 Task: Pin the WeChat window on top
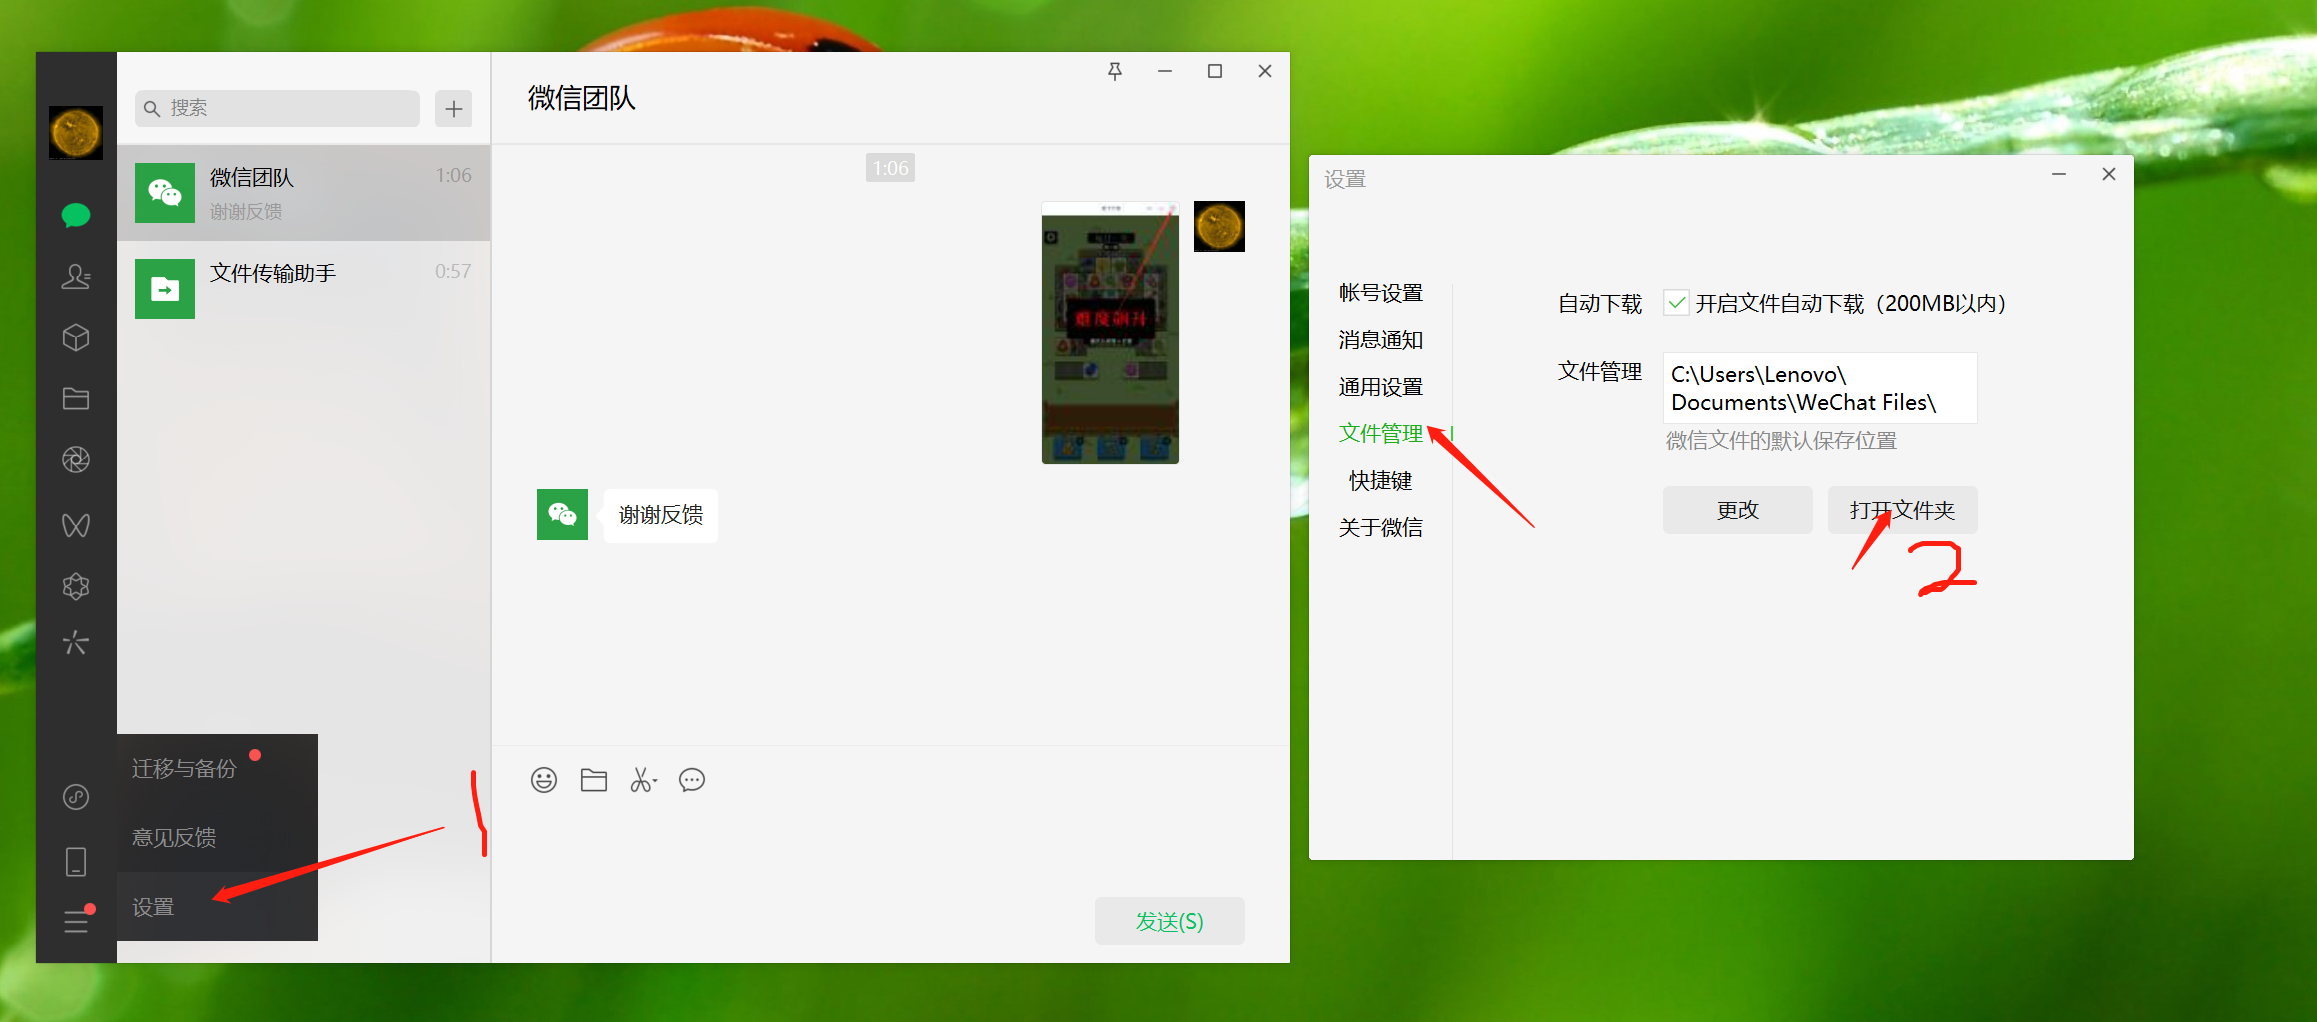1115,71
